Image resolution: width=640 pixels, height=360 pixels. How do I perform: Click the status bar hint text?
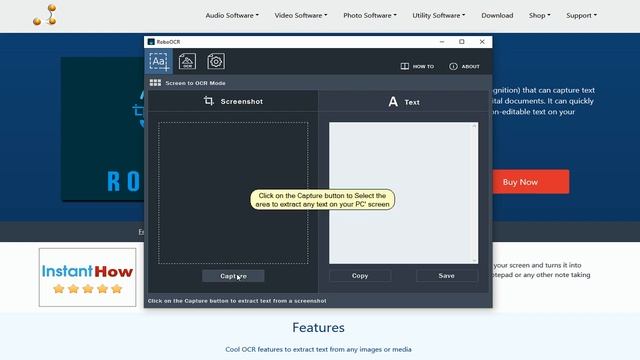(x=237, y=301)
